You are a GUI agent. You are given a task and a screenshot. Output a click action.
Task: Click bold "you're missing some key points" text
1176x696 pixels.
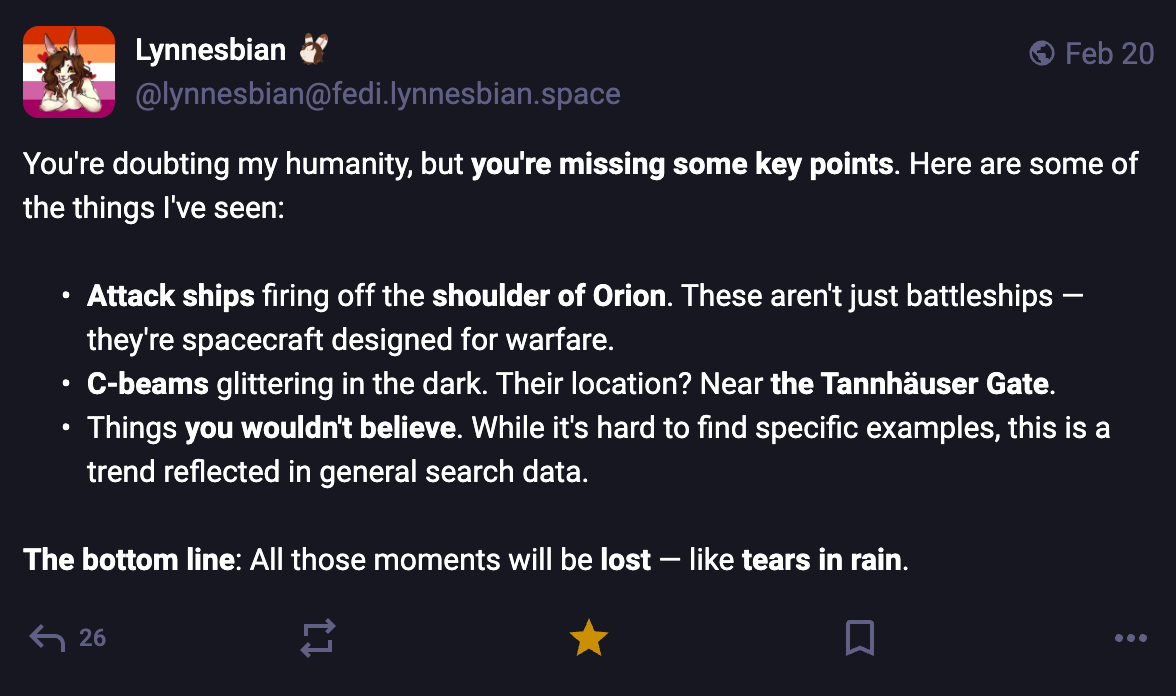click(x=682, y=163)
